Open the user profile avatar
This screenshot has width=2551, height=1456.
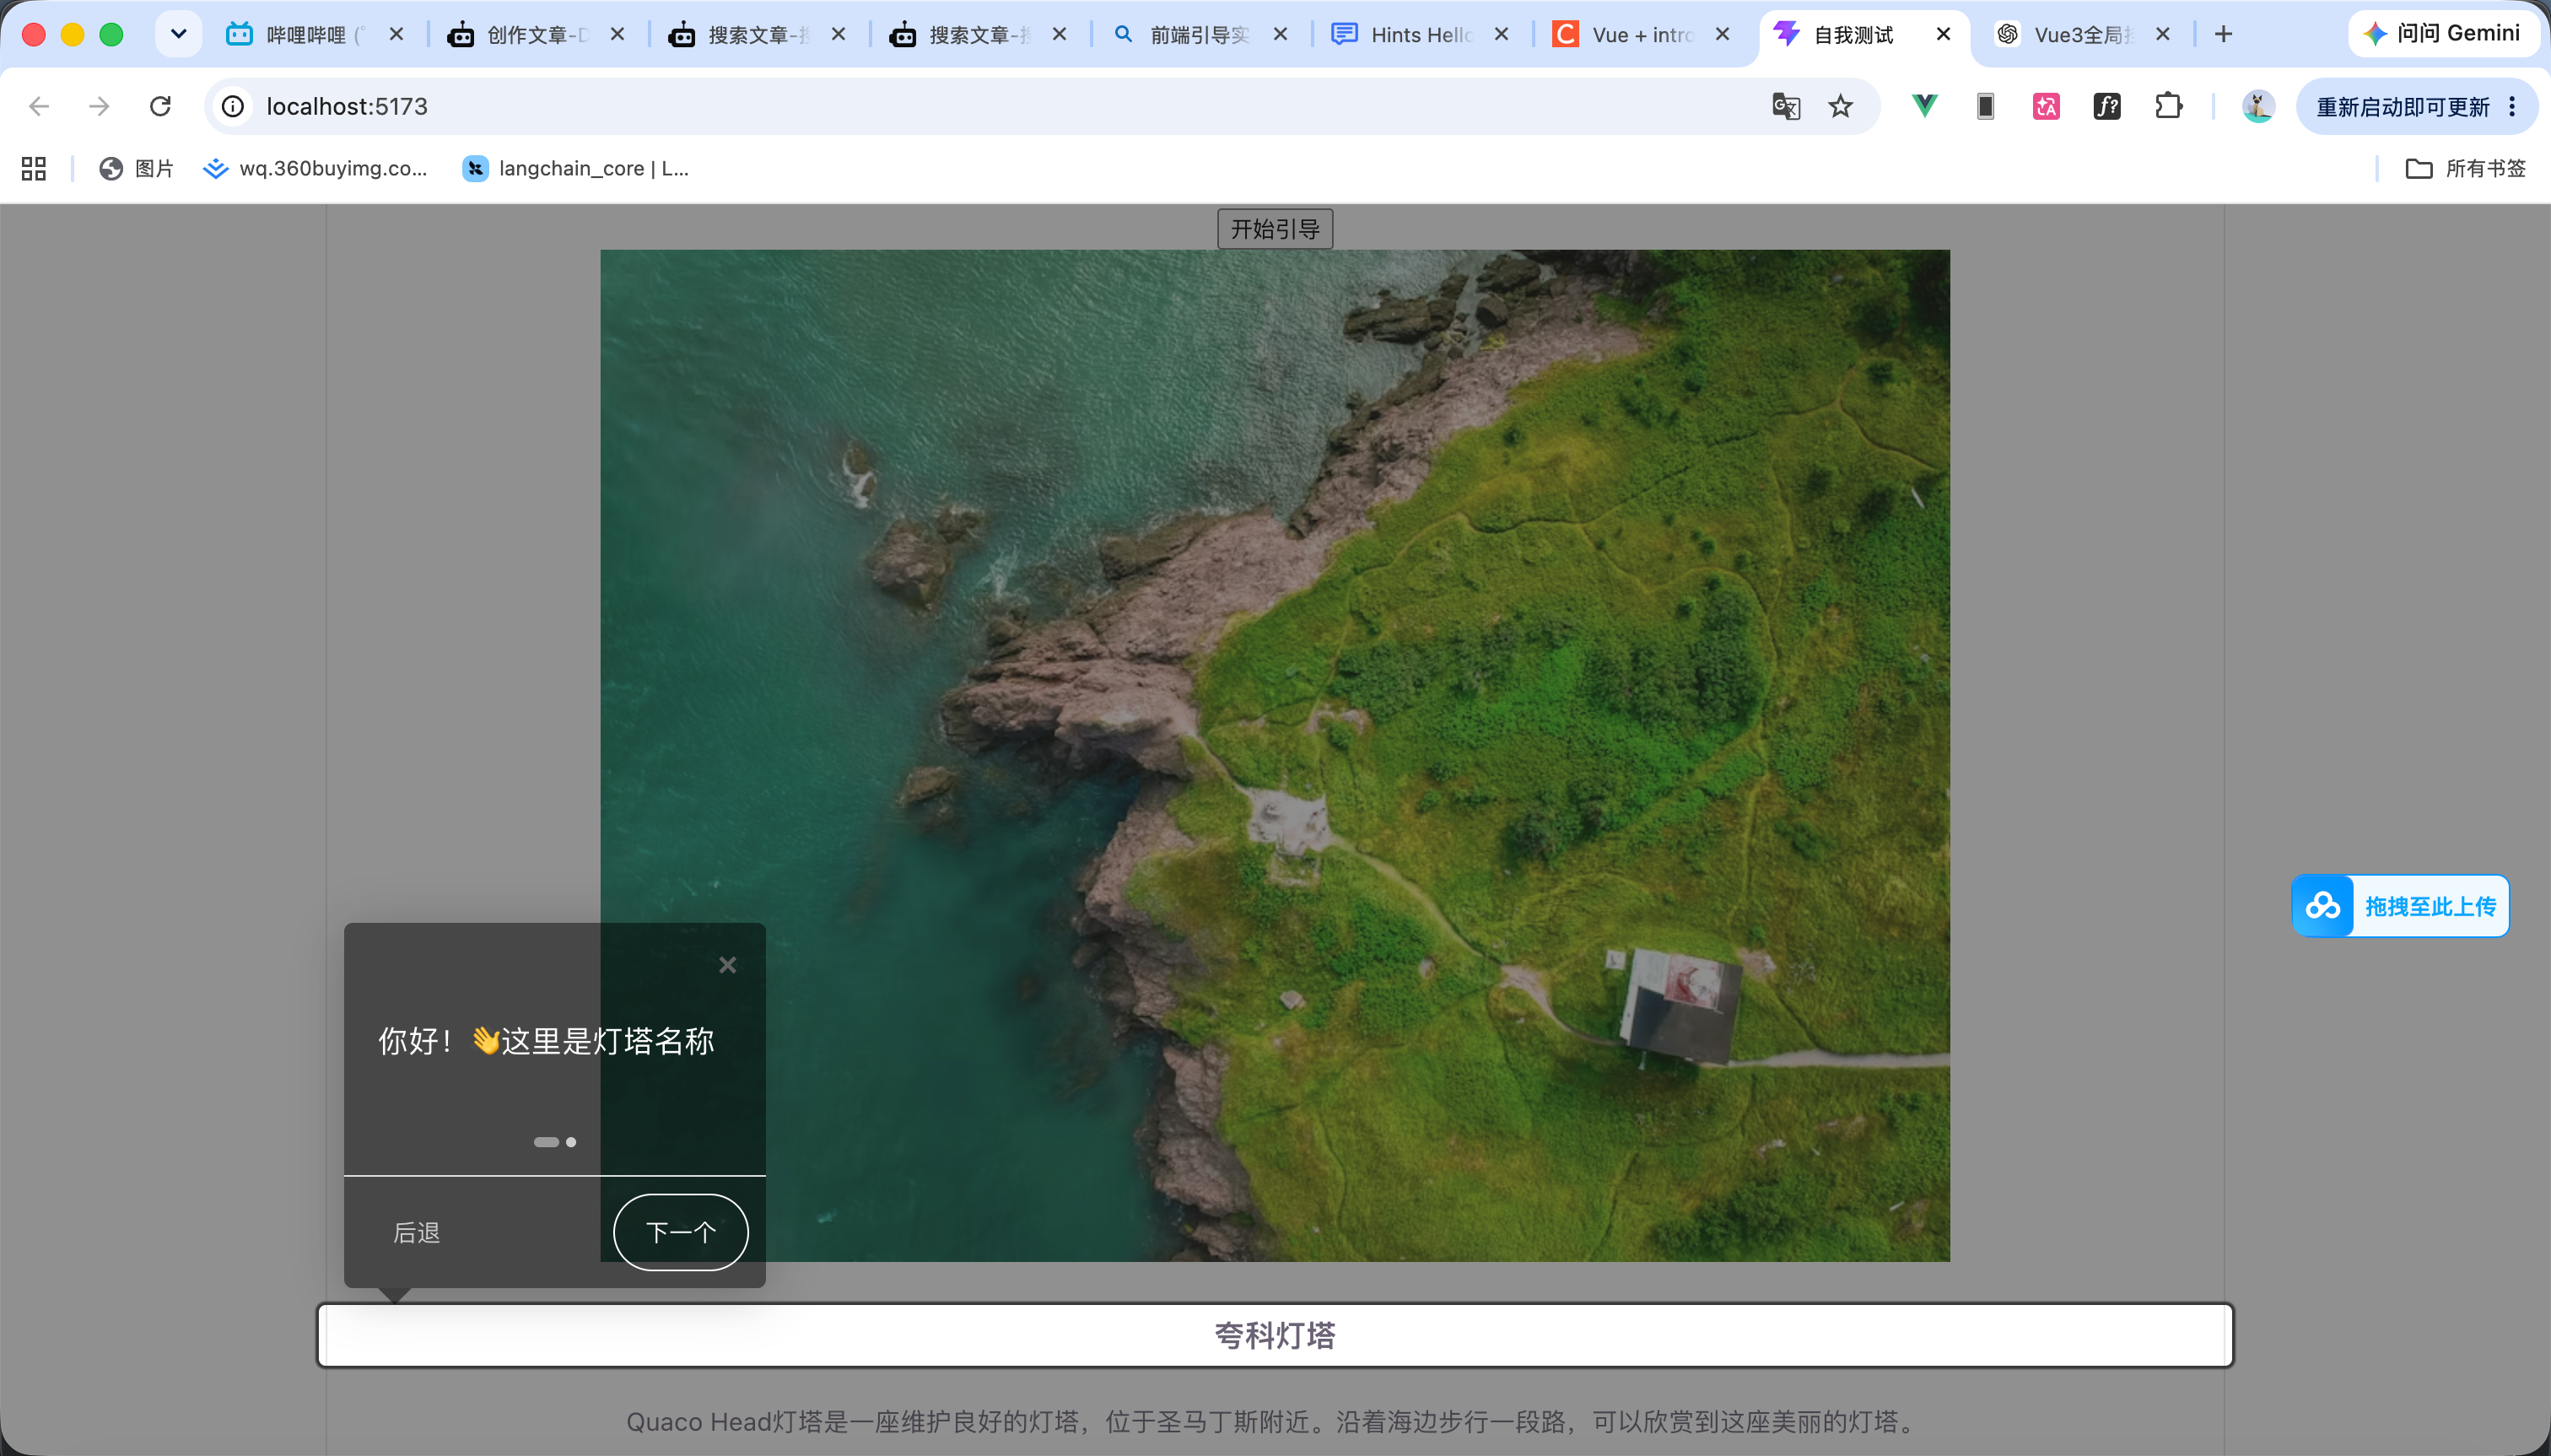2258,106
